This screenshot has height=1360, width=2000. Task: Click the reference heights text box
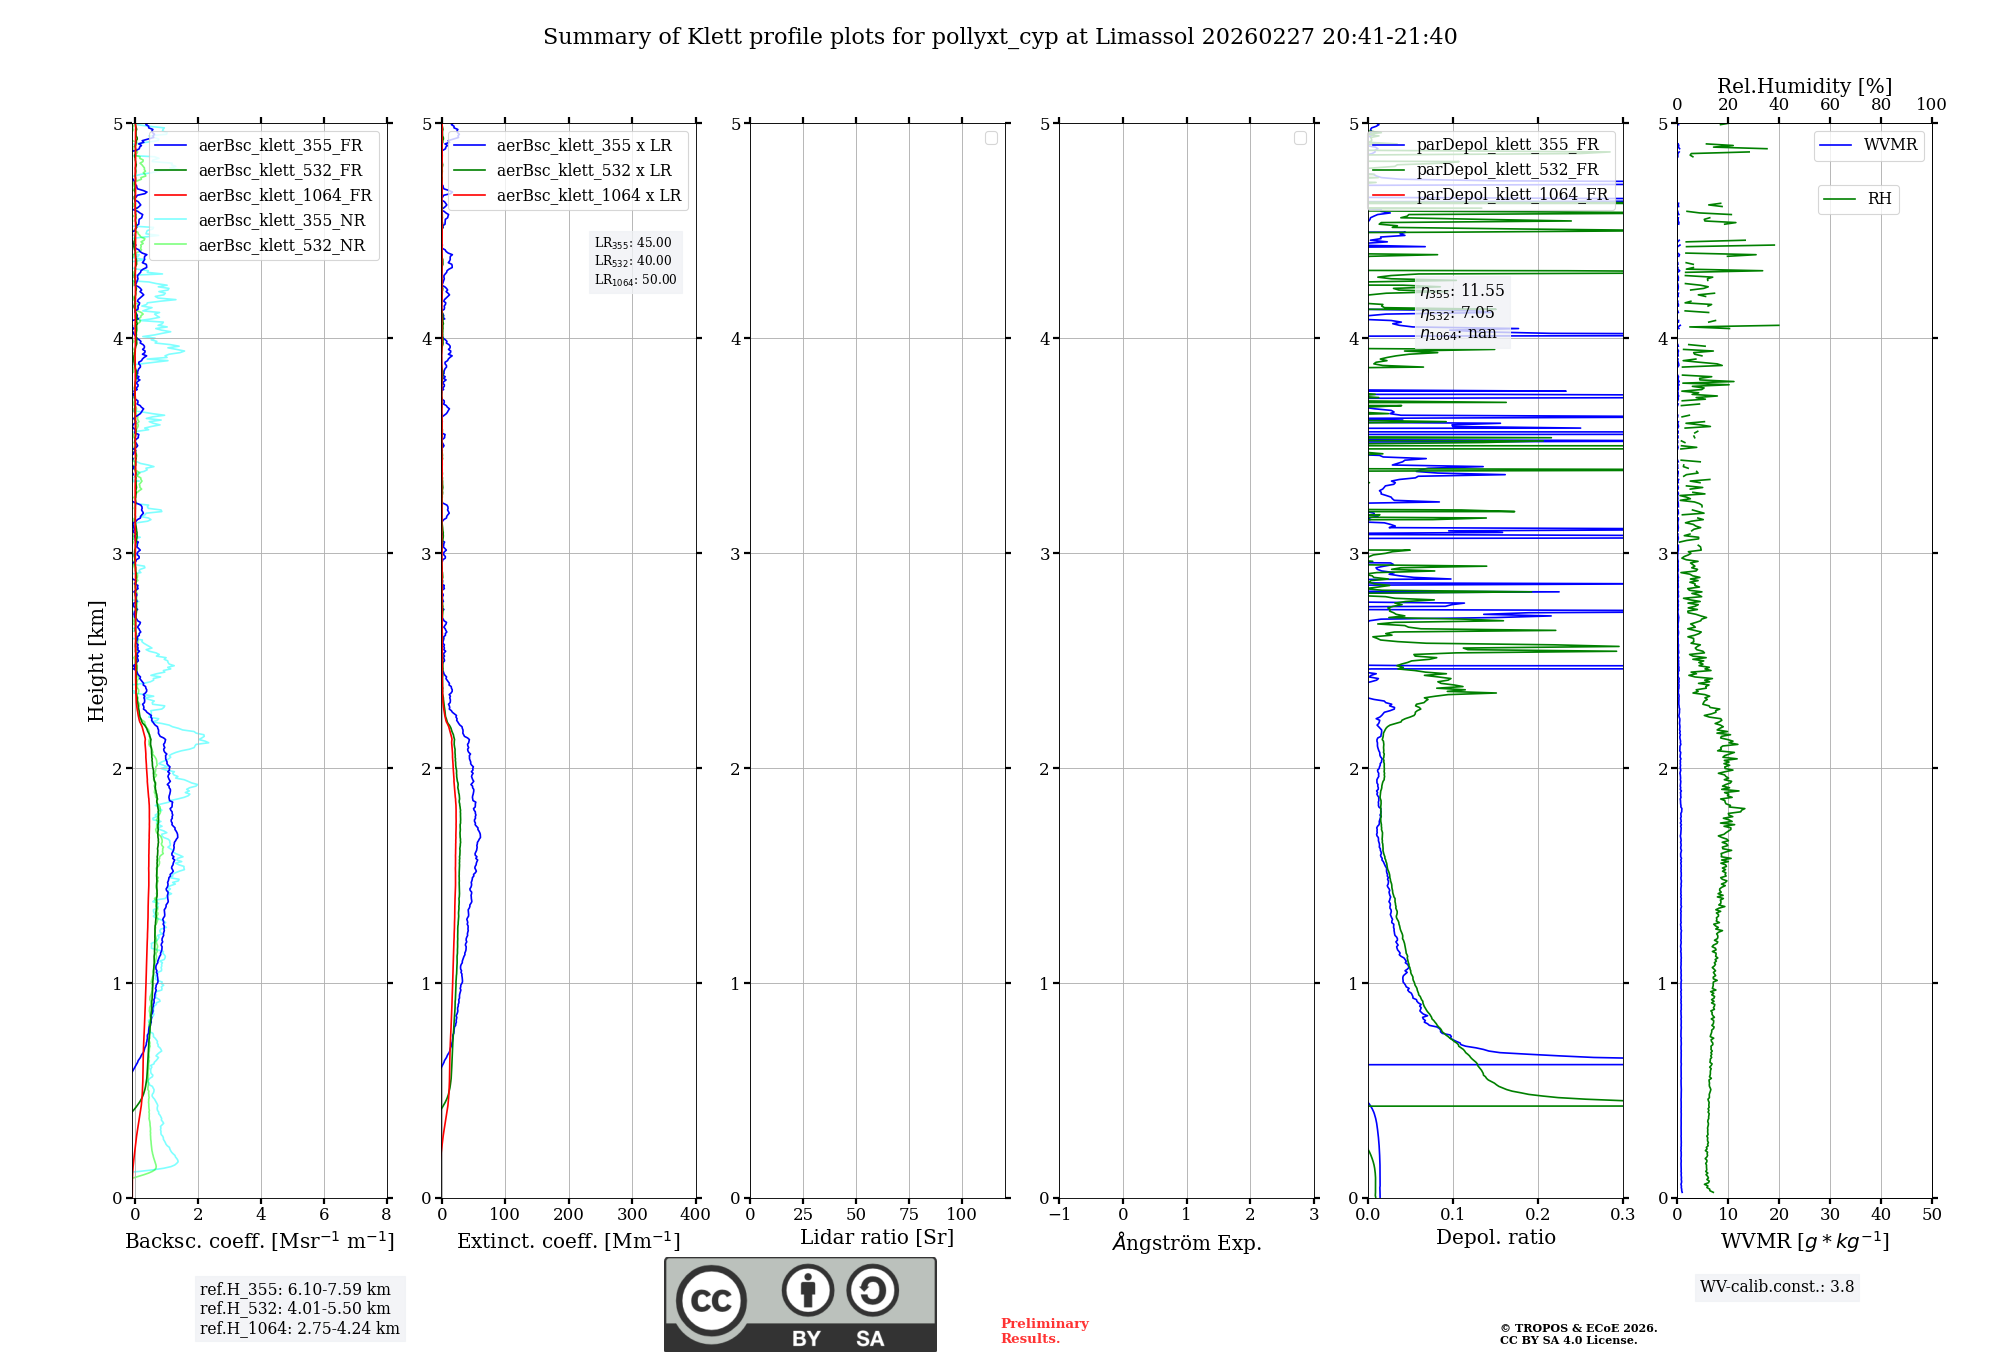tap(299, 1309)
